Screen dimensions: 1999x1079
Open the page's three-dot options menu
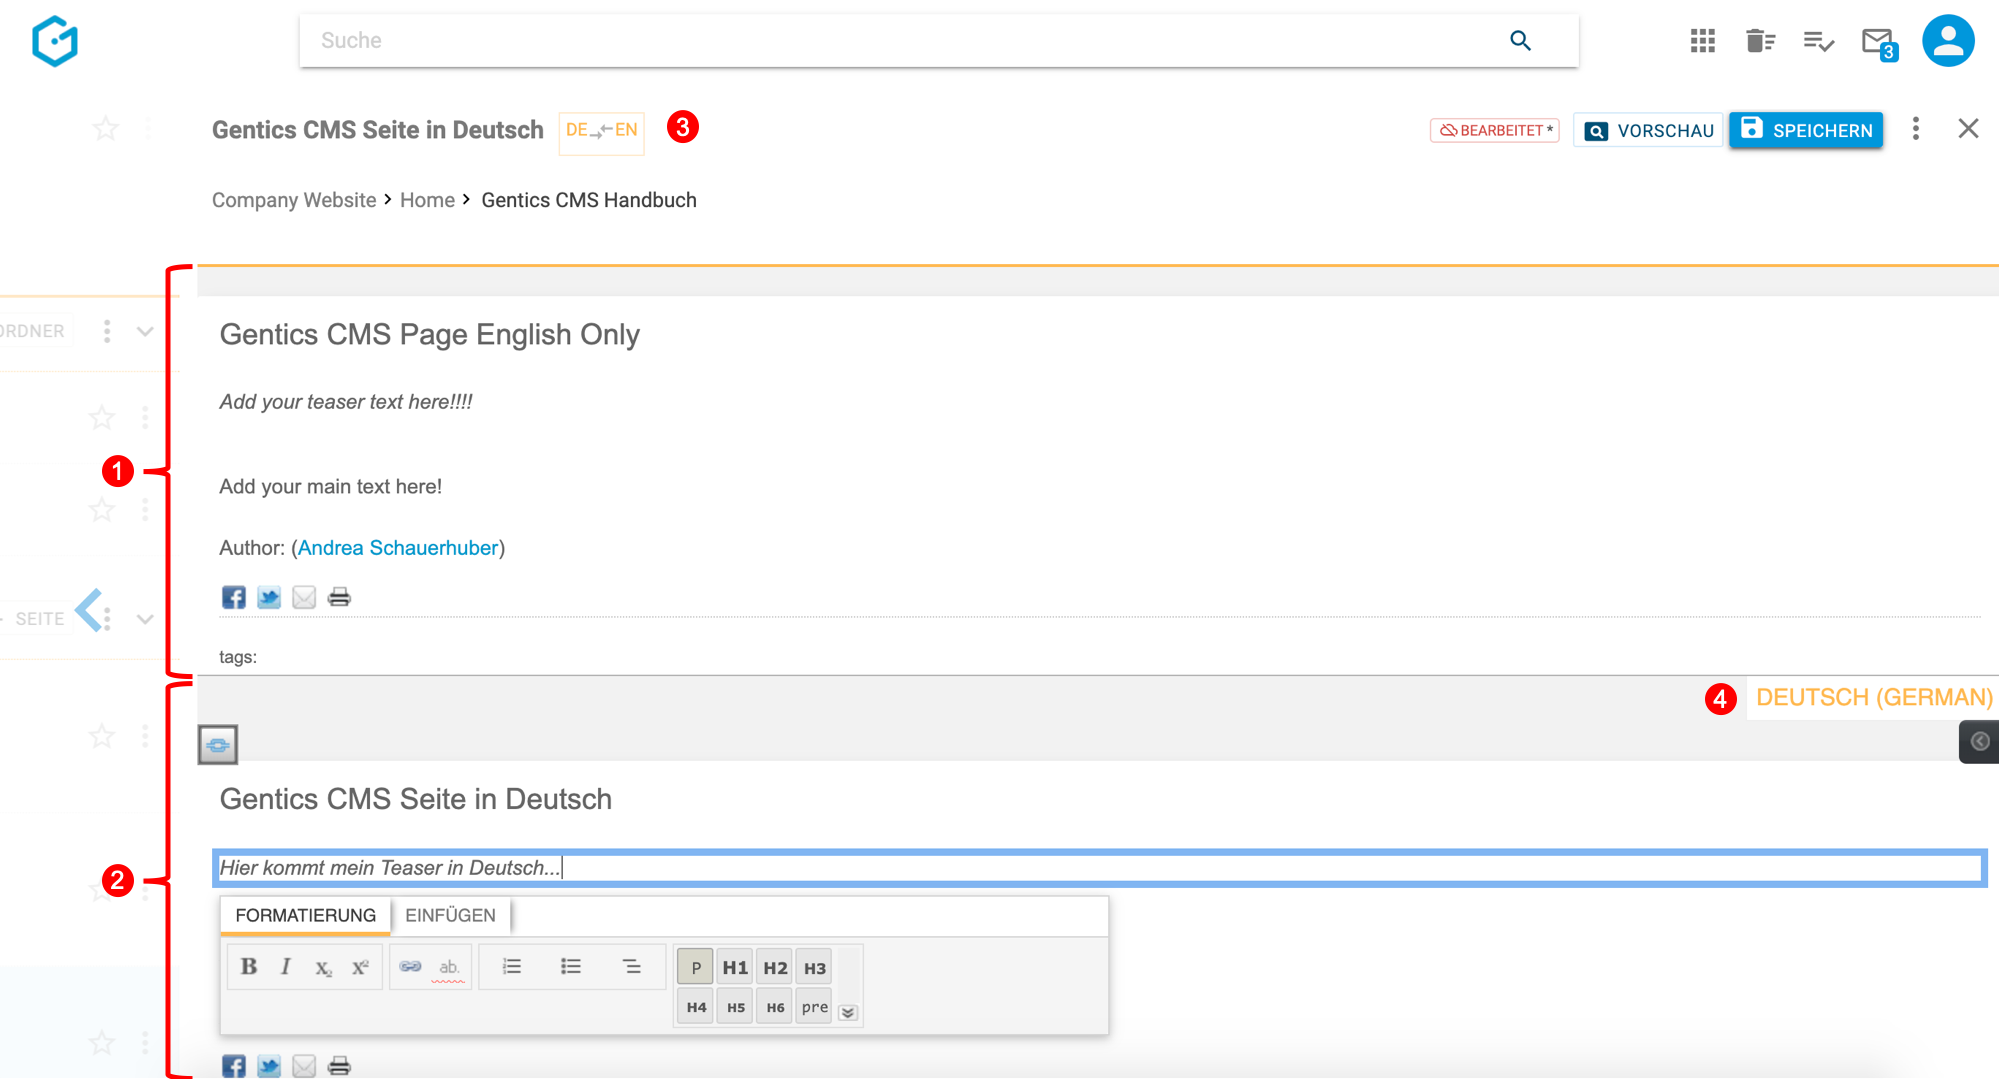click(1915, 129)
